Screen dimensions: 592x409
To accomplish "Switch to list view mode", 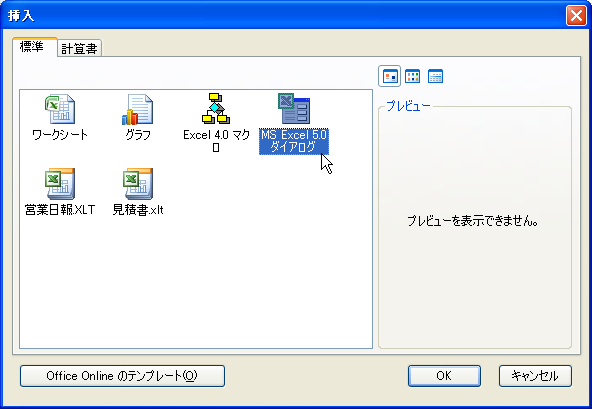I will [412, 76].
